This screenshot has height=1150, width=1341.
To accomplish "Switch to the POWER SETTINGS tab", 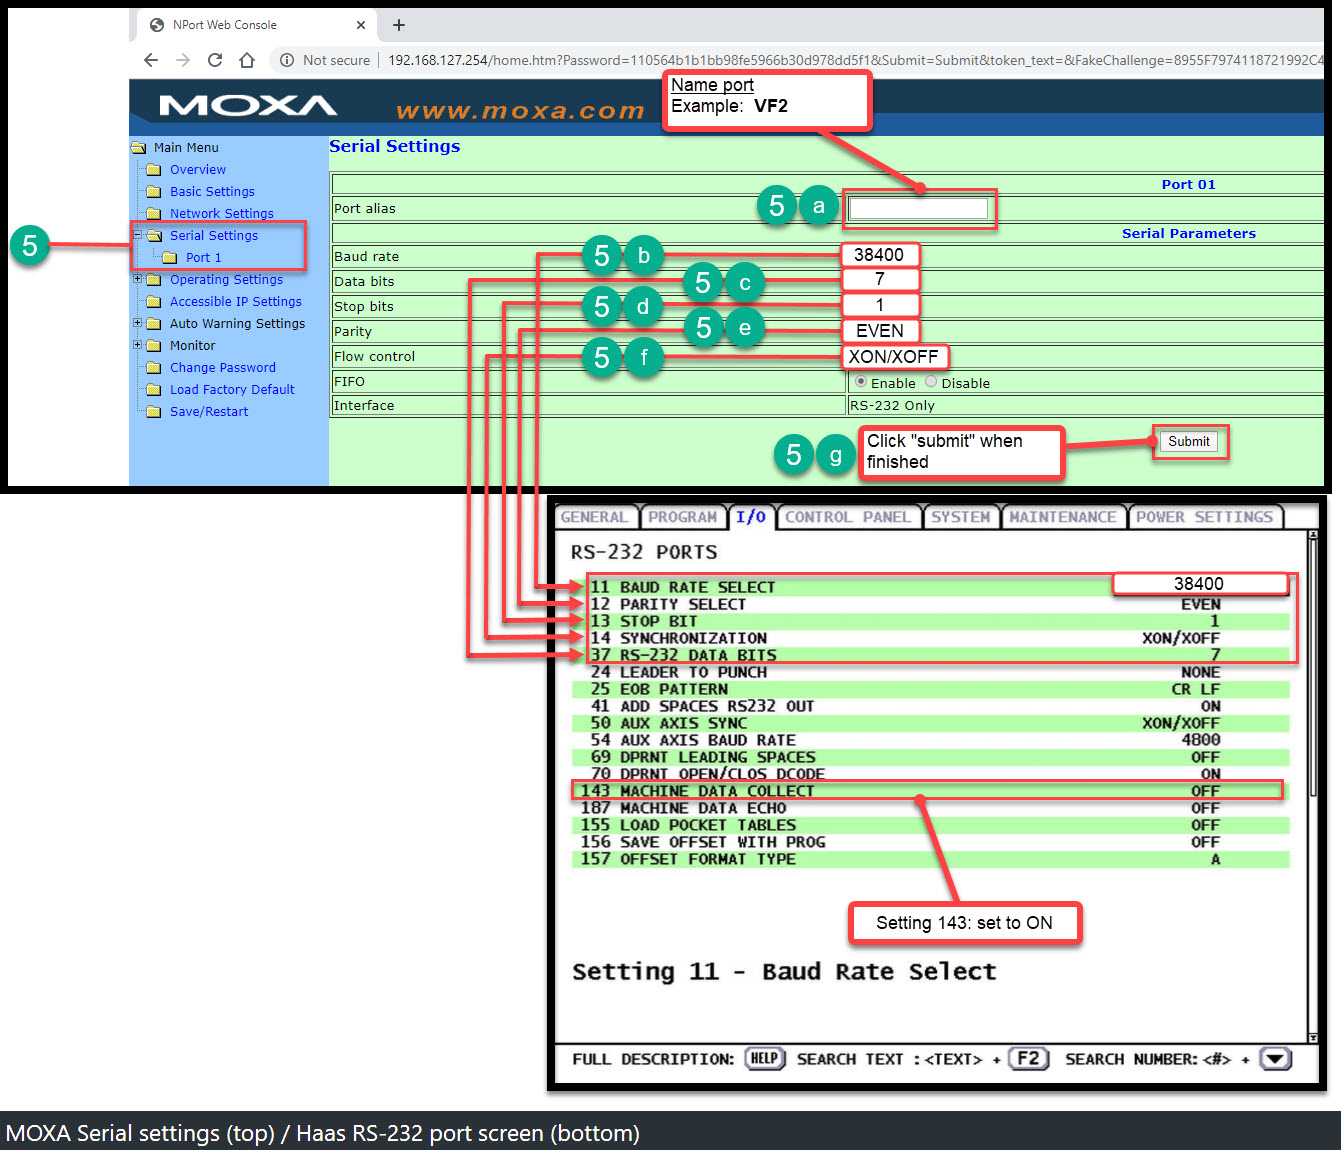I will coord(1205,517).
